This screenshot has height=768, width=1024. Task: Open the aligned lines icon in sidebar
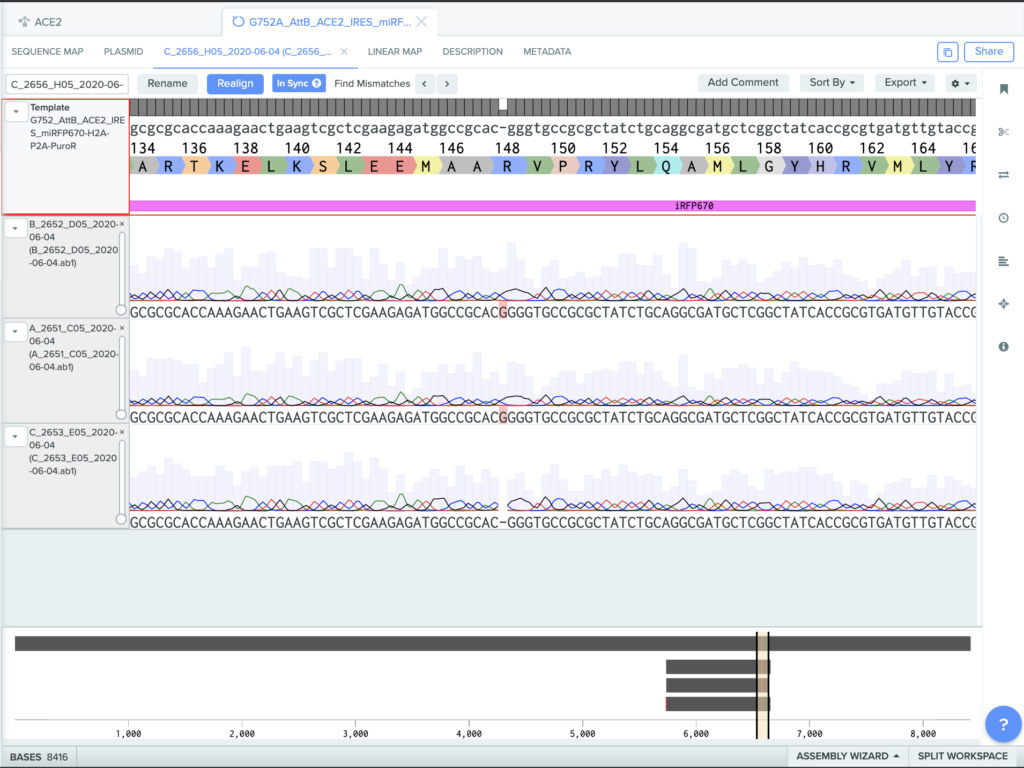tap(1004, 261)
